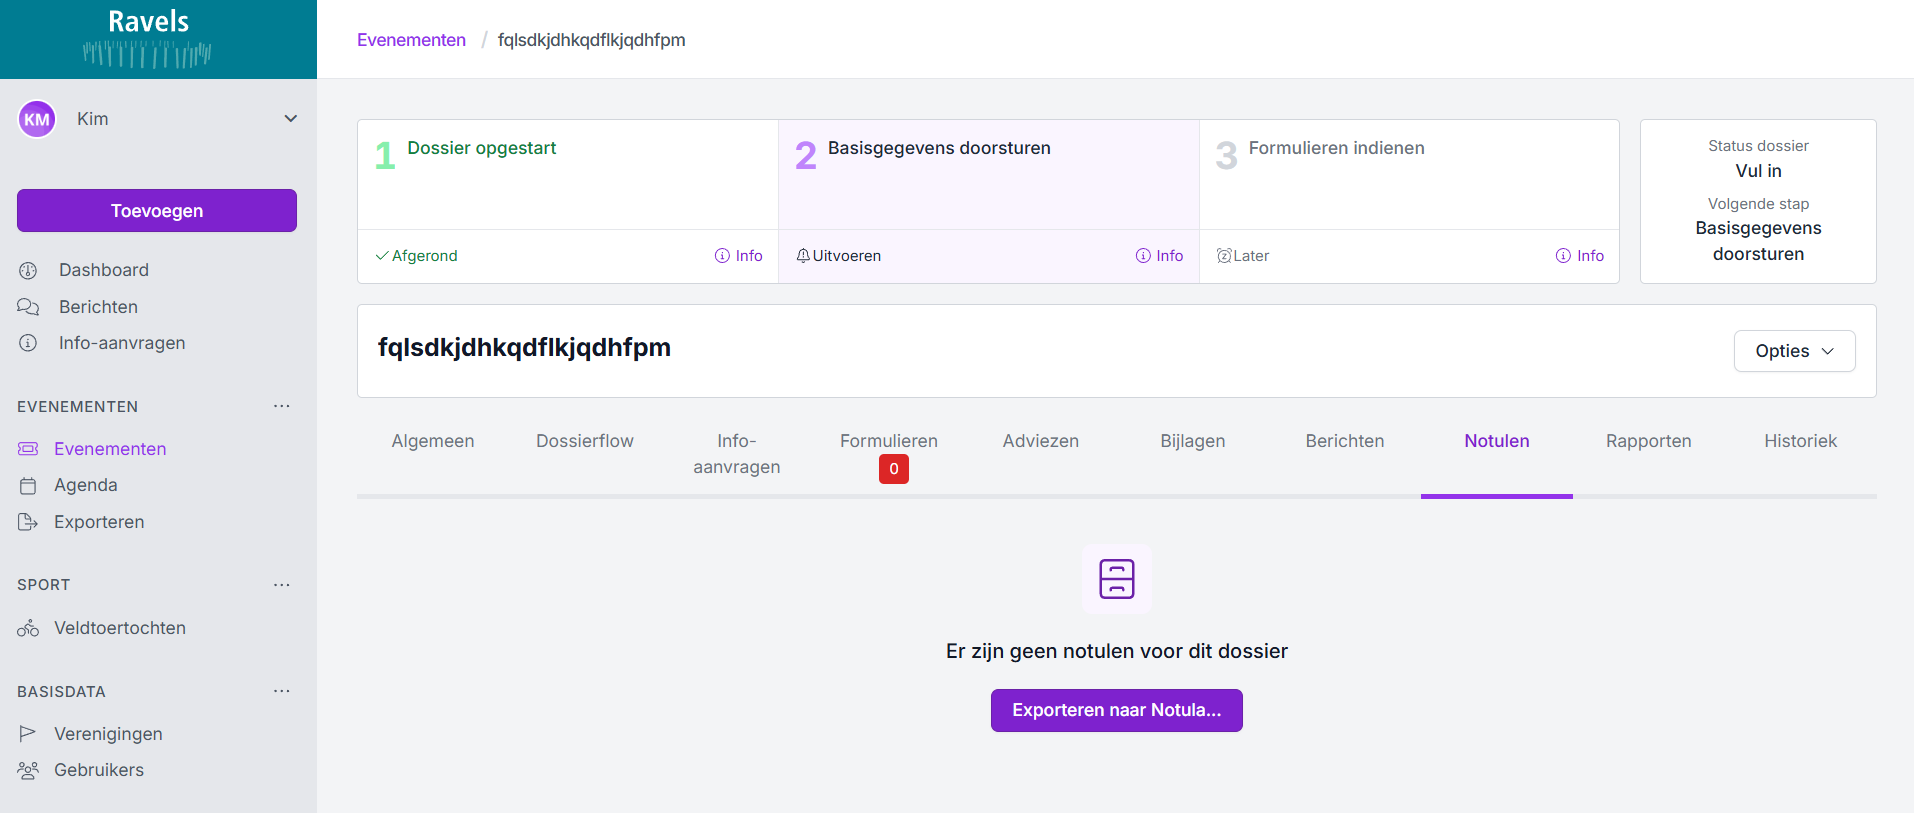Click the Verenigingen flag icon

[x=28, y=734]
